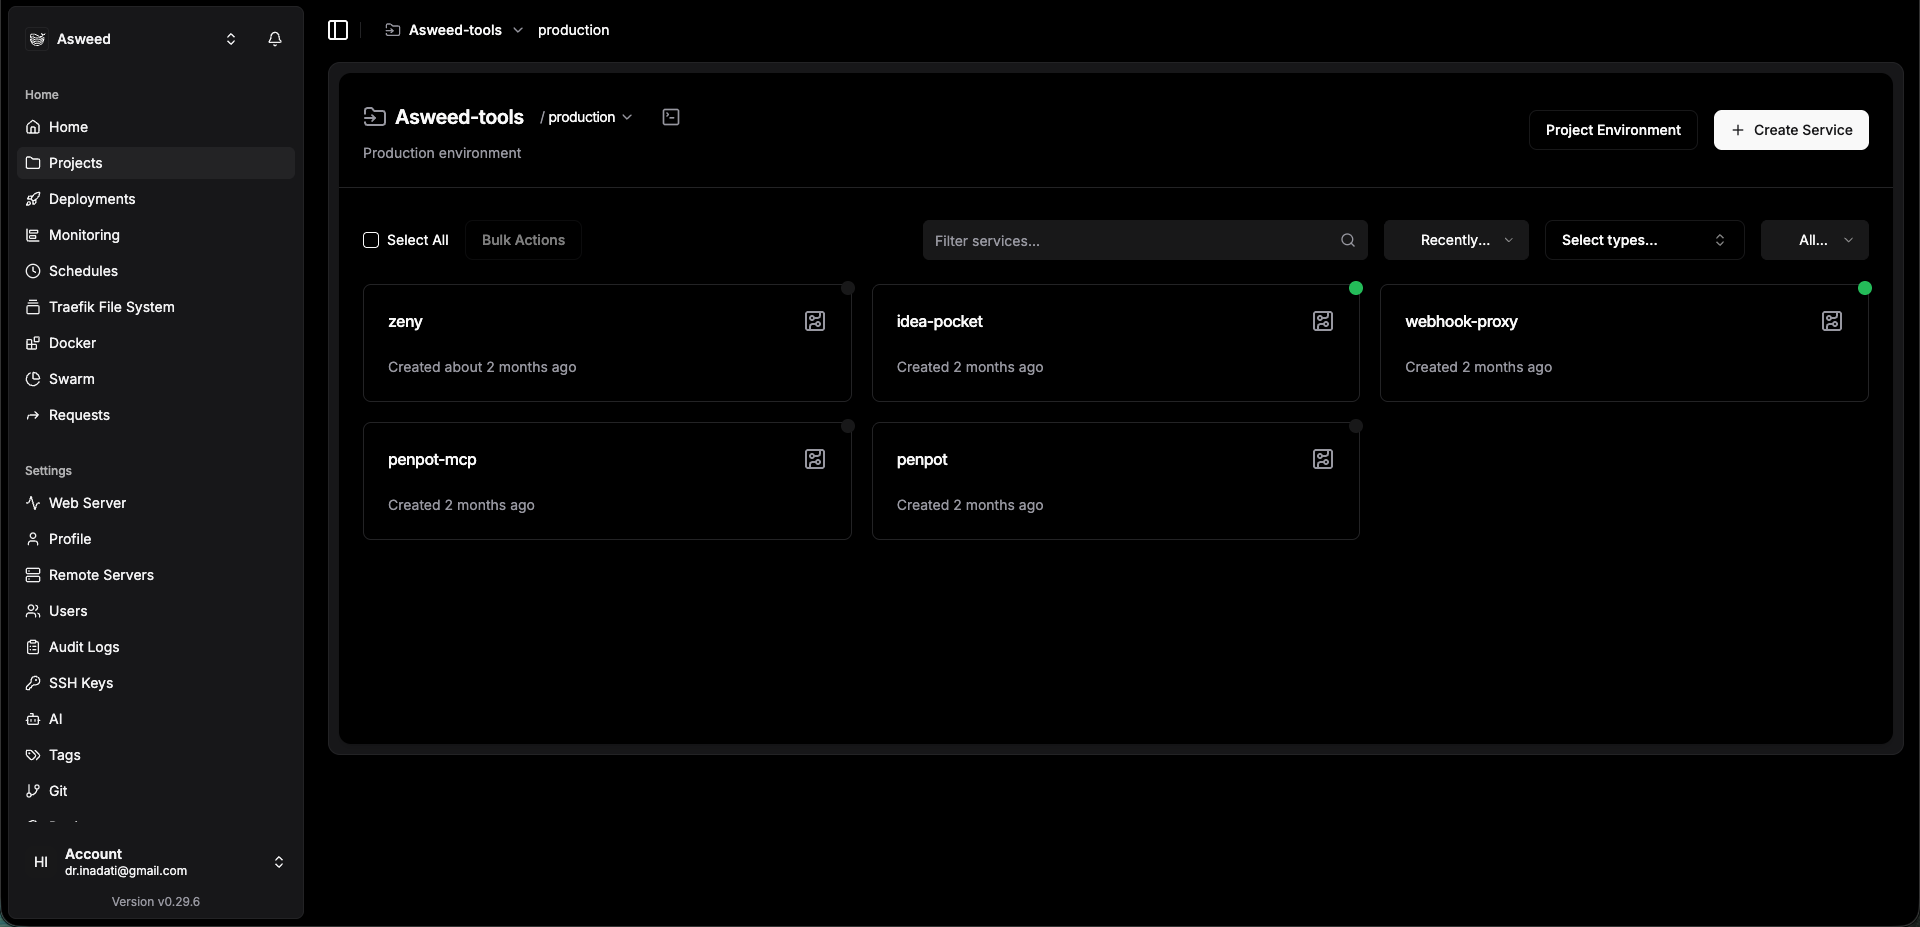This screenshot has width=1920, height=927.
Task: Click green status dot on idea-pocket card
Action: coord(1356,288)
